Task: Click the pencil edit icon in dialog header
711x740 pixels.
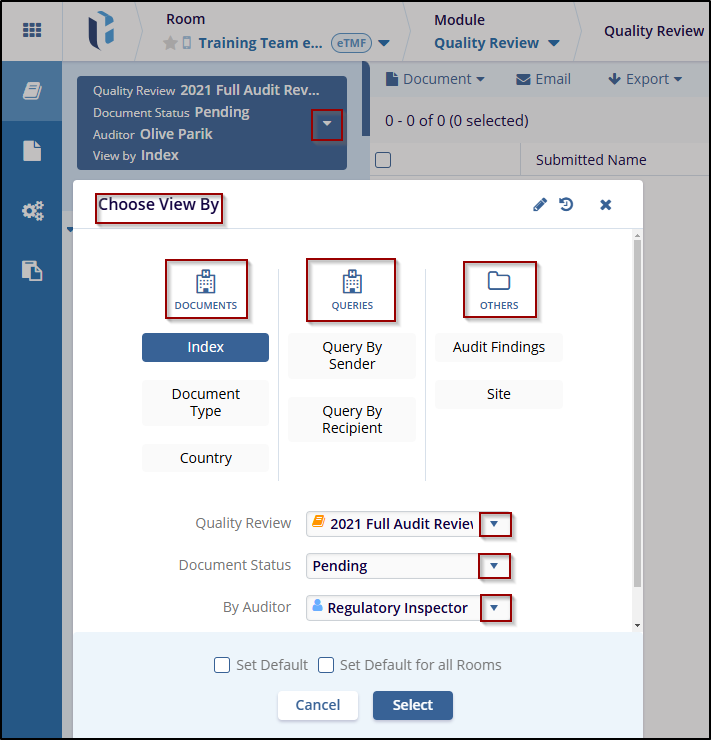Action: pos(540,205)
